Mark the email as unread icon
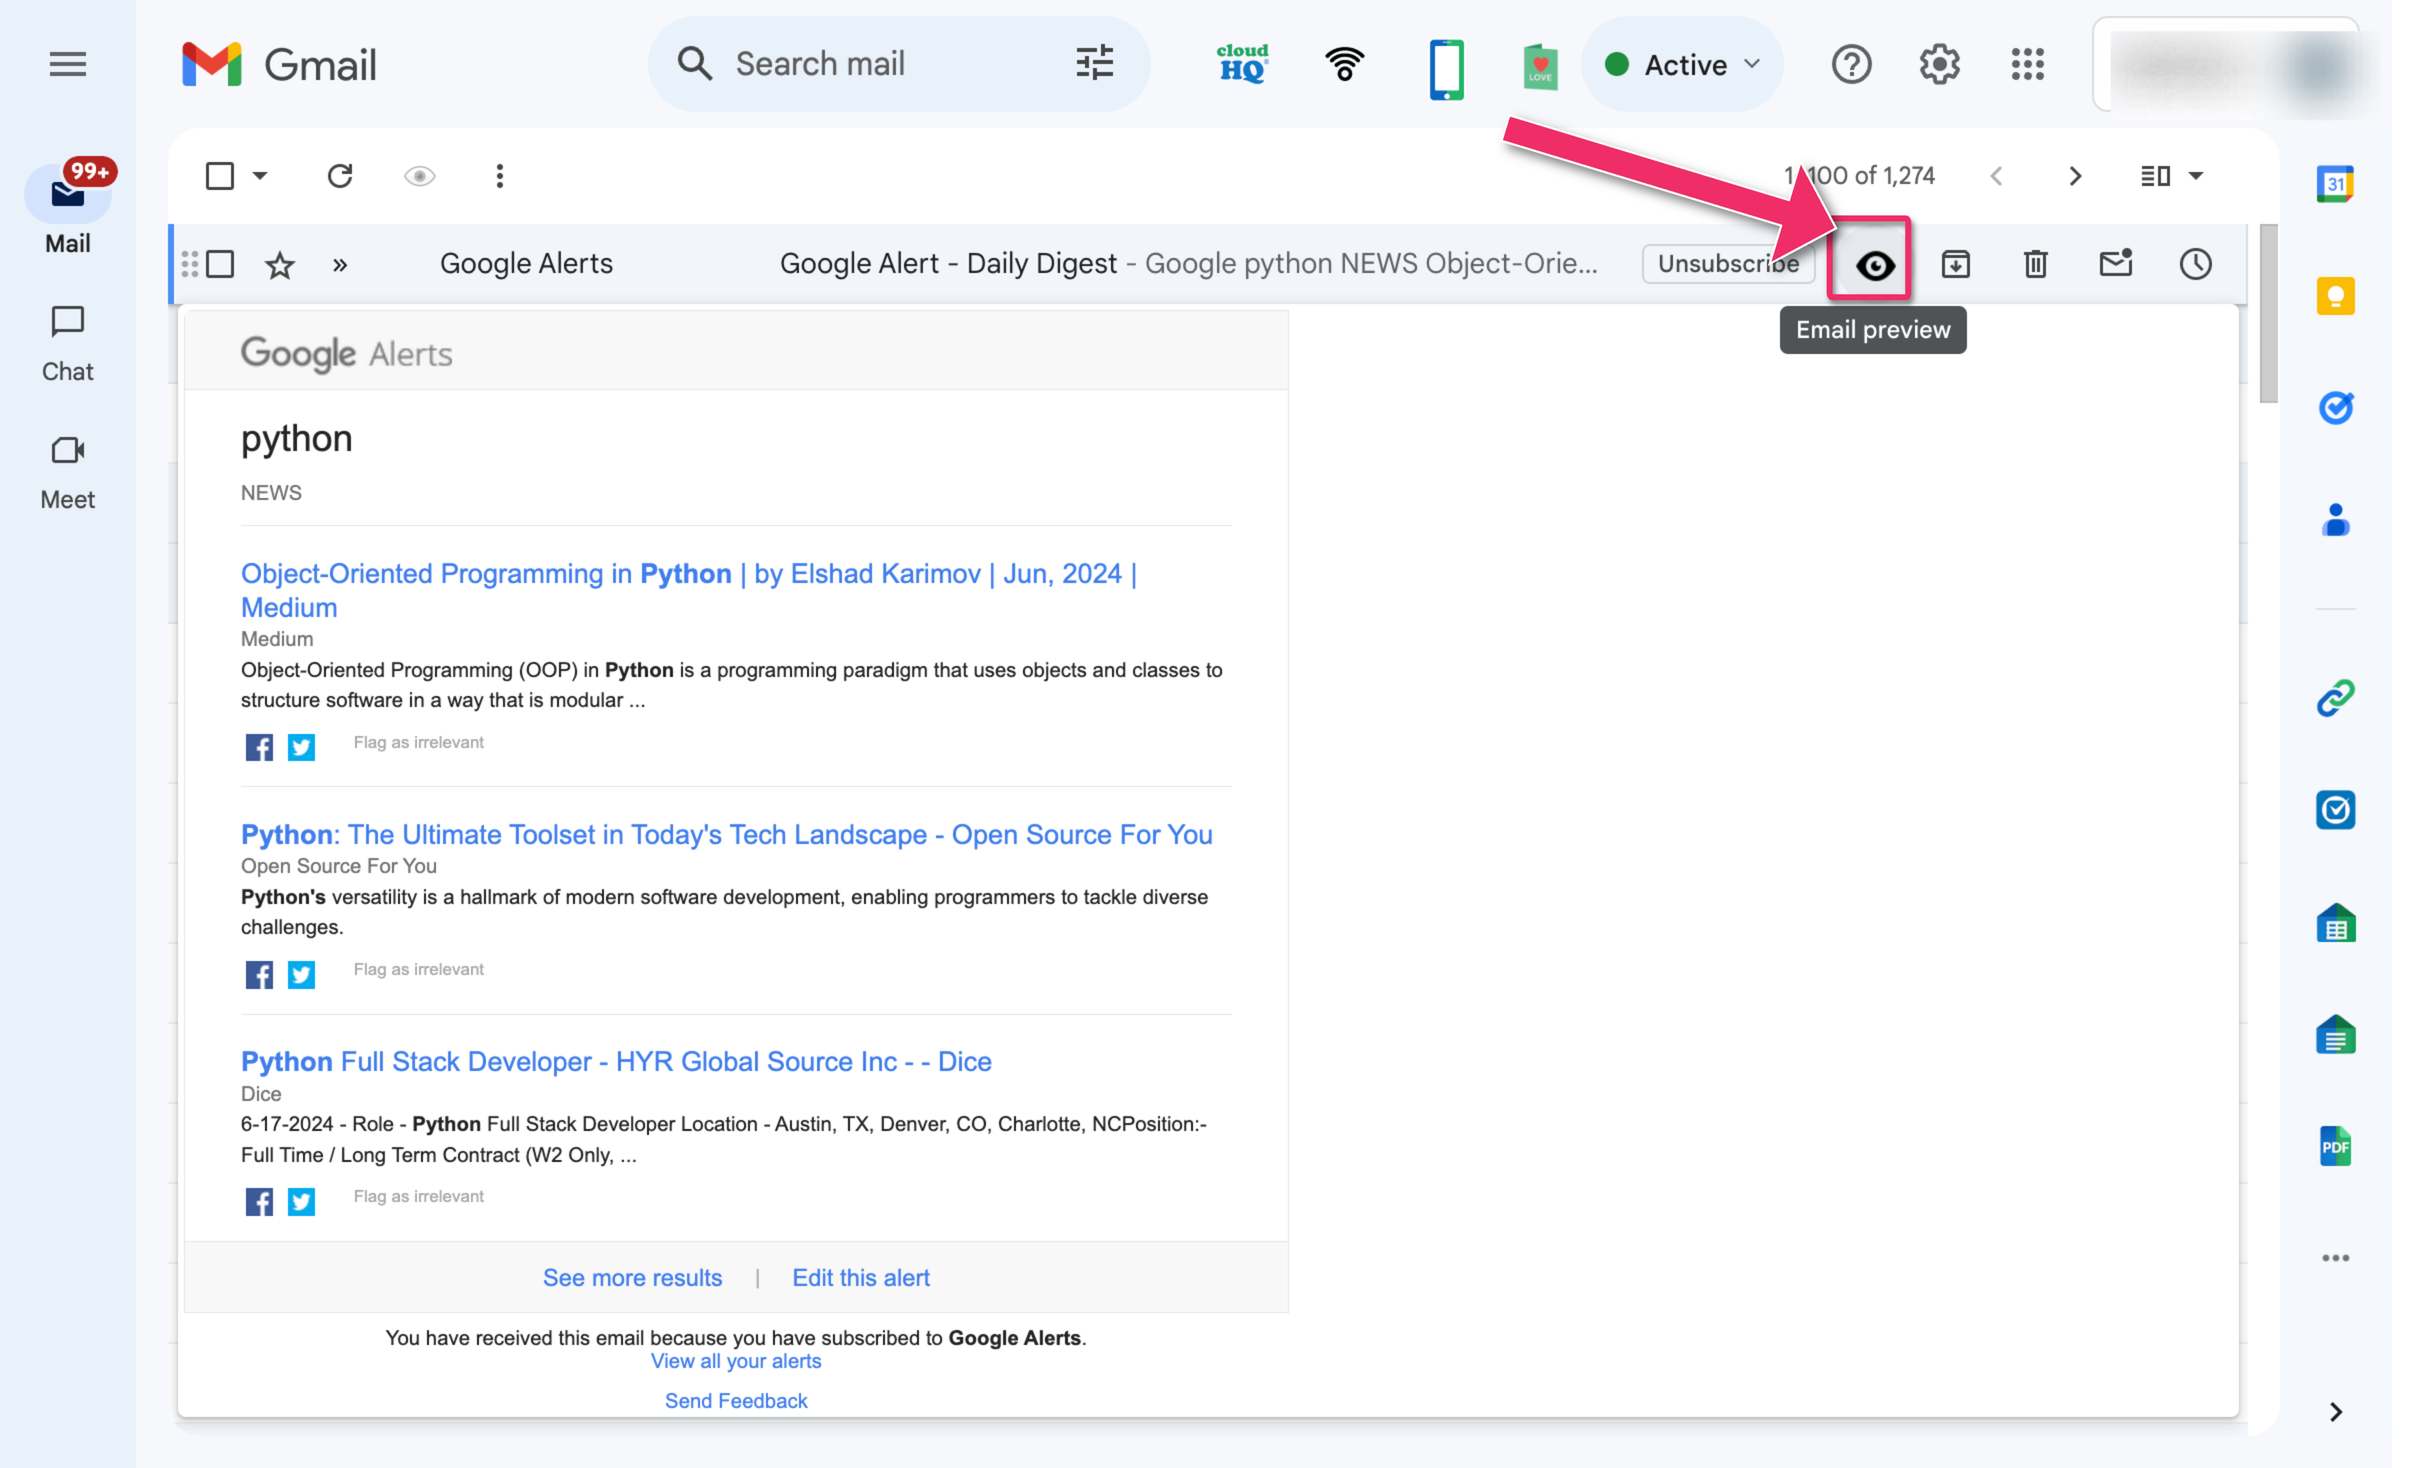This screenshot has height=1468, width=2412. (x=2115, y=265)
